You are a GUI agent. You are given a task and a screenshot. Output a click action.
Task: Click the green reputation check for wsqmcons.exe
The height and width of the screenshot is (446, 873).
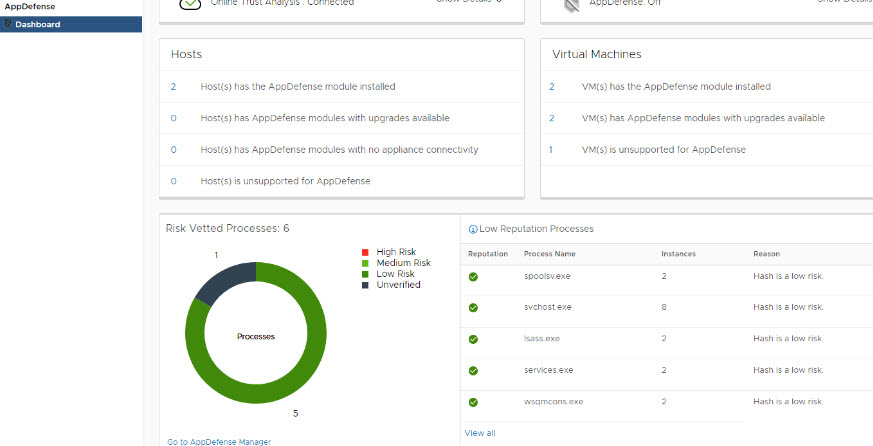click(473, 402)
